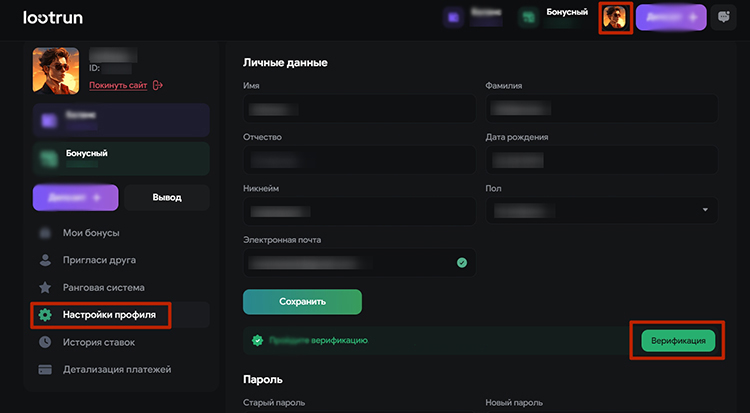750x413 pixels.
Task: Open the Пол dropdown
Action: (x=602, y=210)
